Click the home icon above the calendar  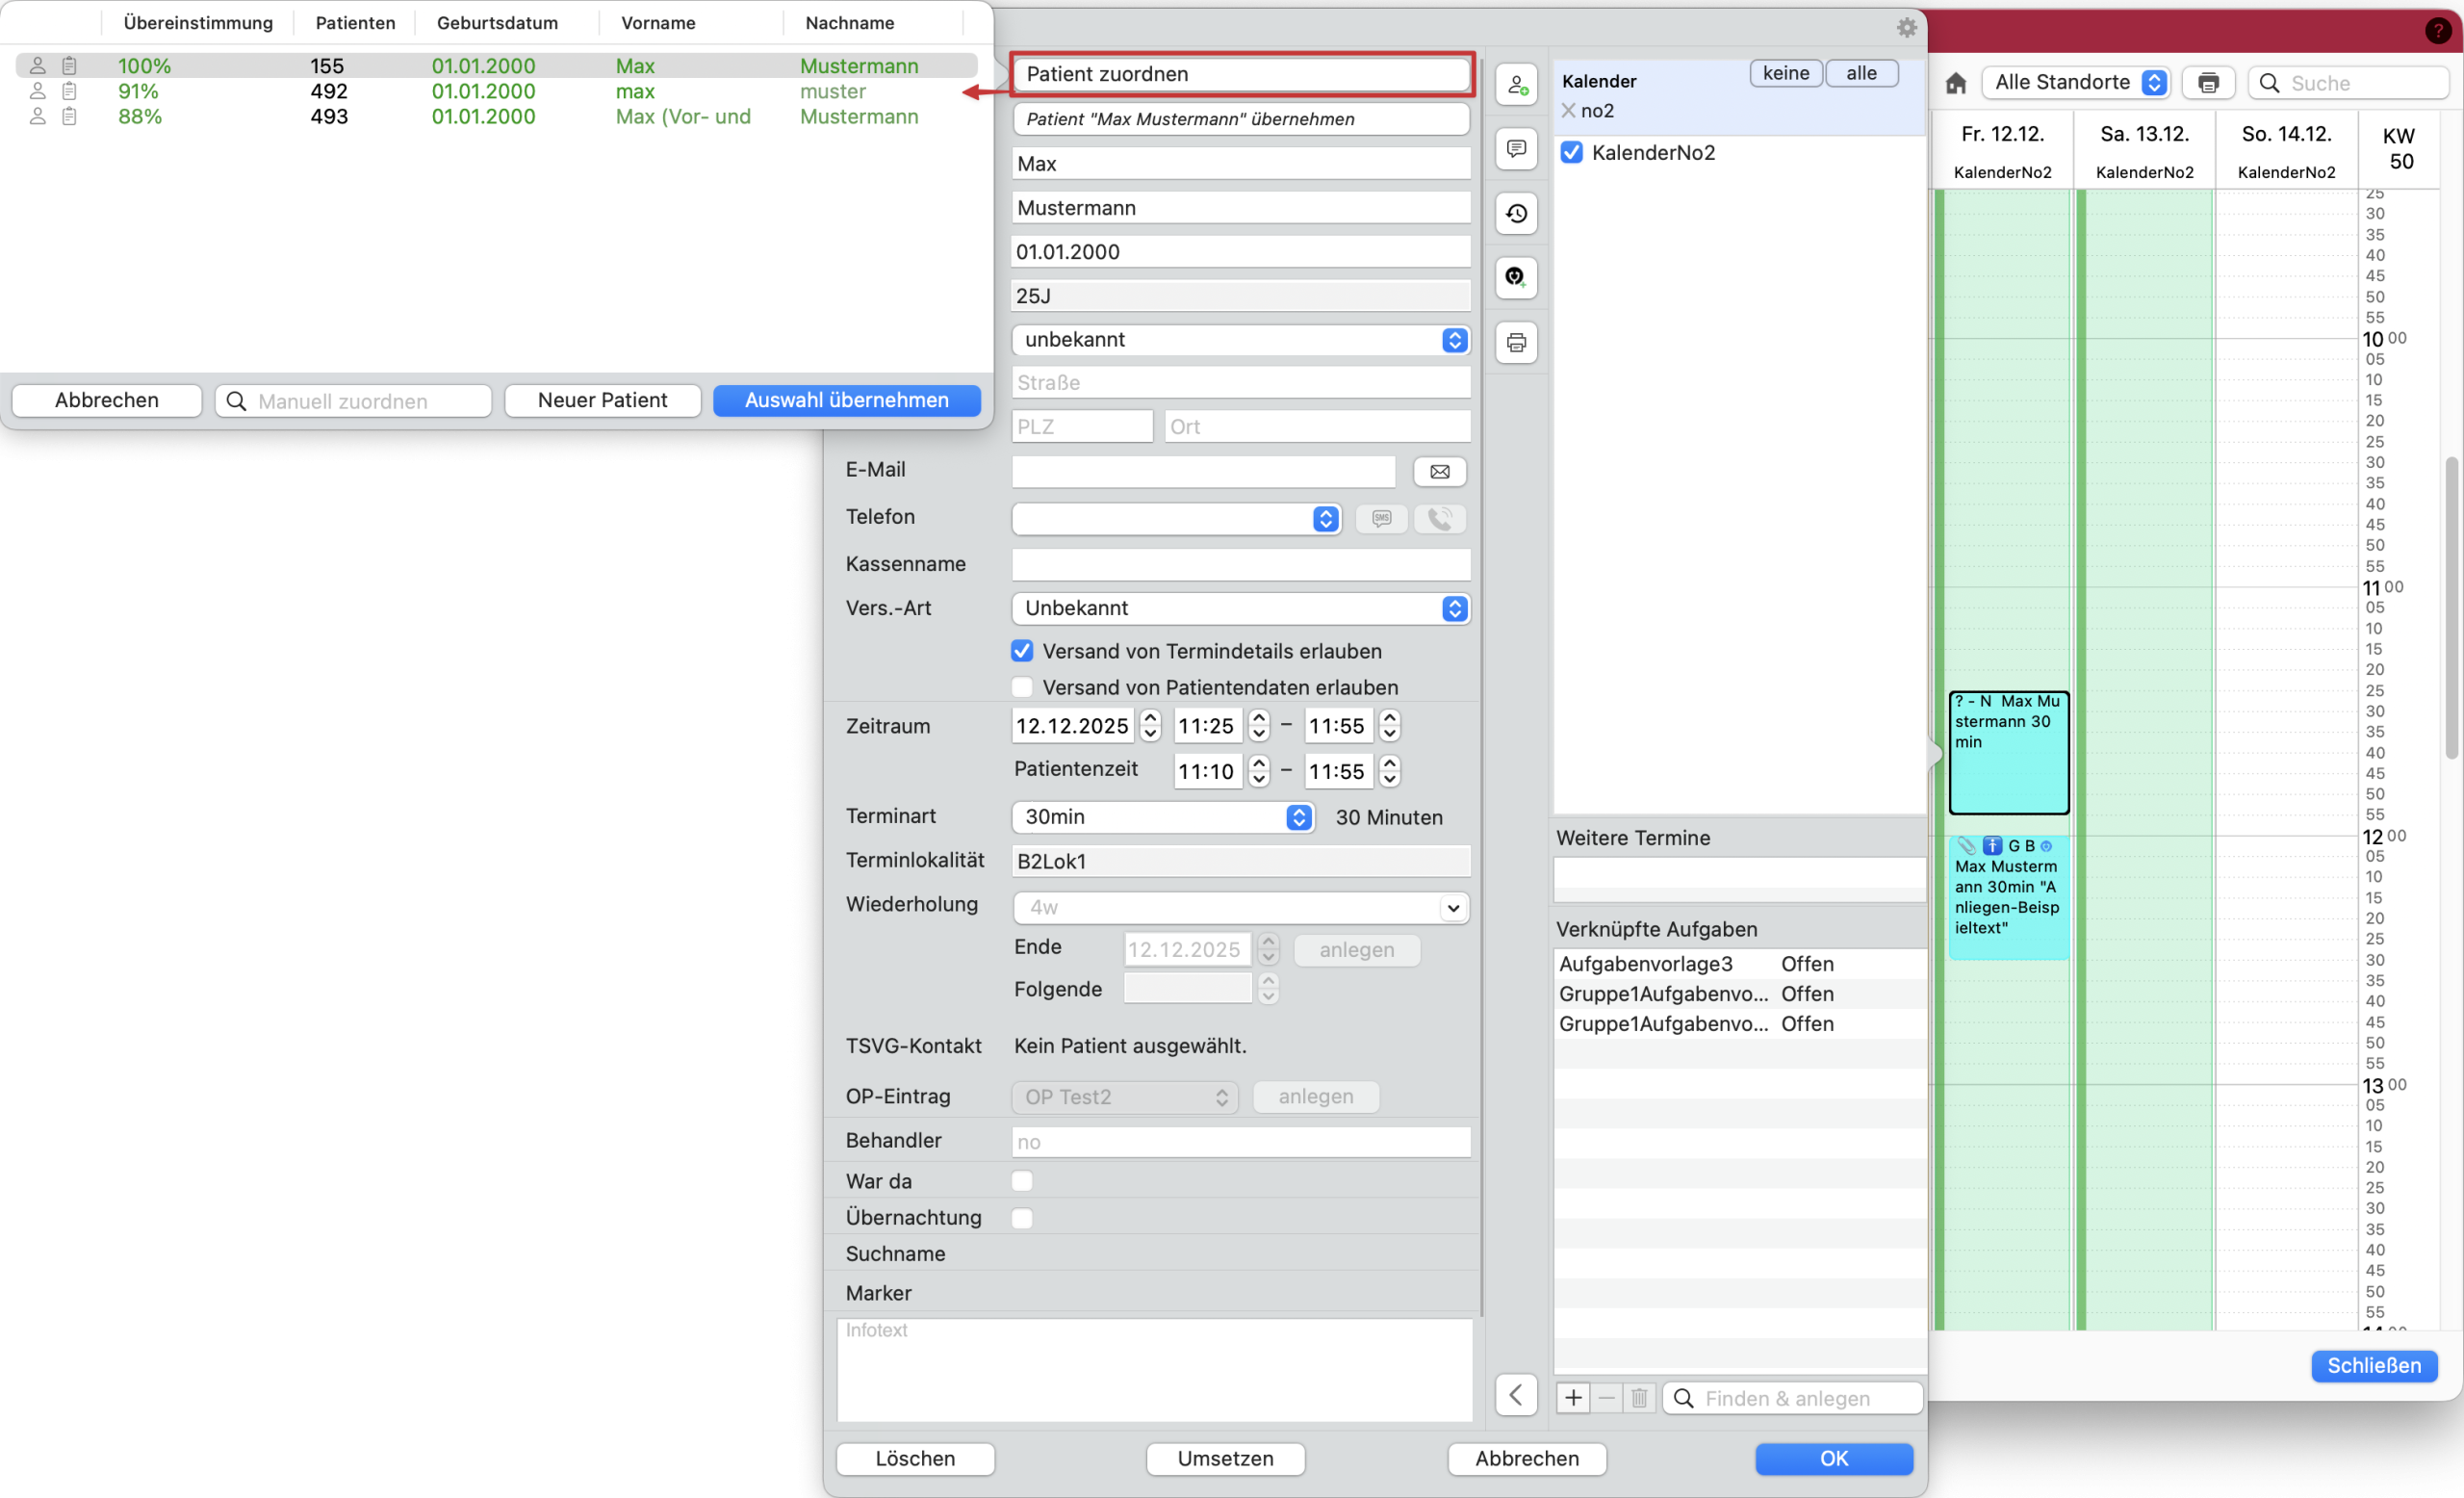click(1956, 83)
